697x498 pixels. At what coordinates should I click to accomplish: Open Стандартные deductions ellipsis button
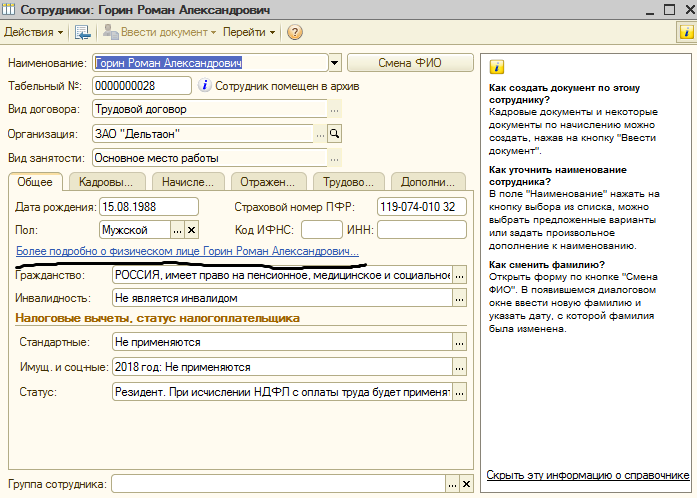pos(459,342)
